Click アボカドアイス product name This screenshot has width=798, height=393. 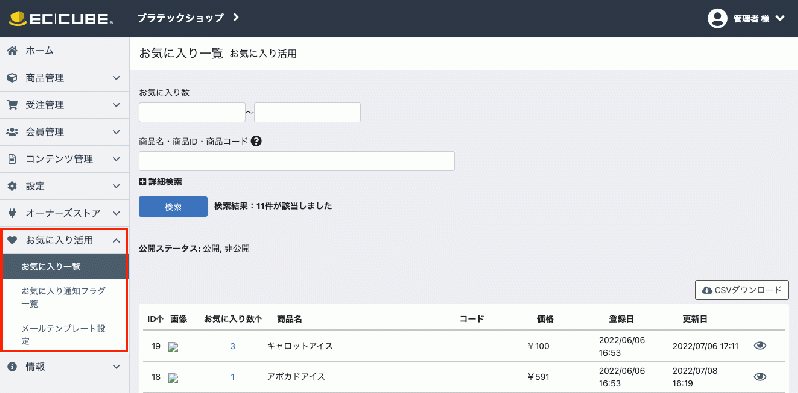[x=296, y=377]
